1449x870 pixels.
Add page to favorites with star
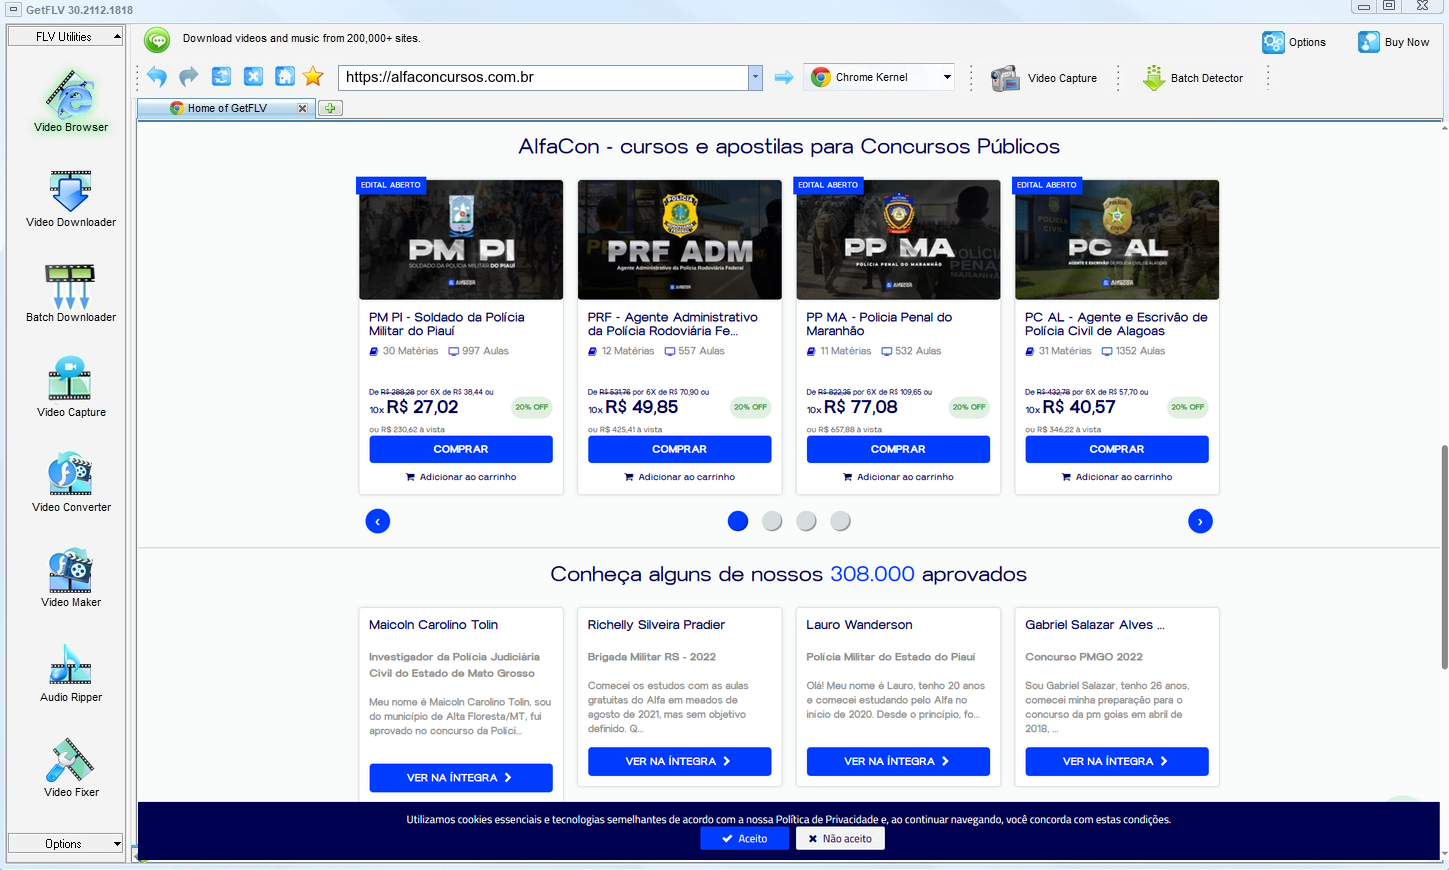click(x=314, y=77)
